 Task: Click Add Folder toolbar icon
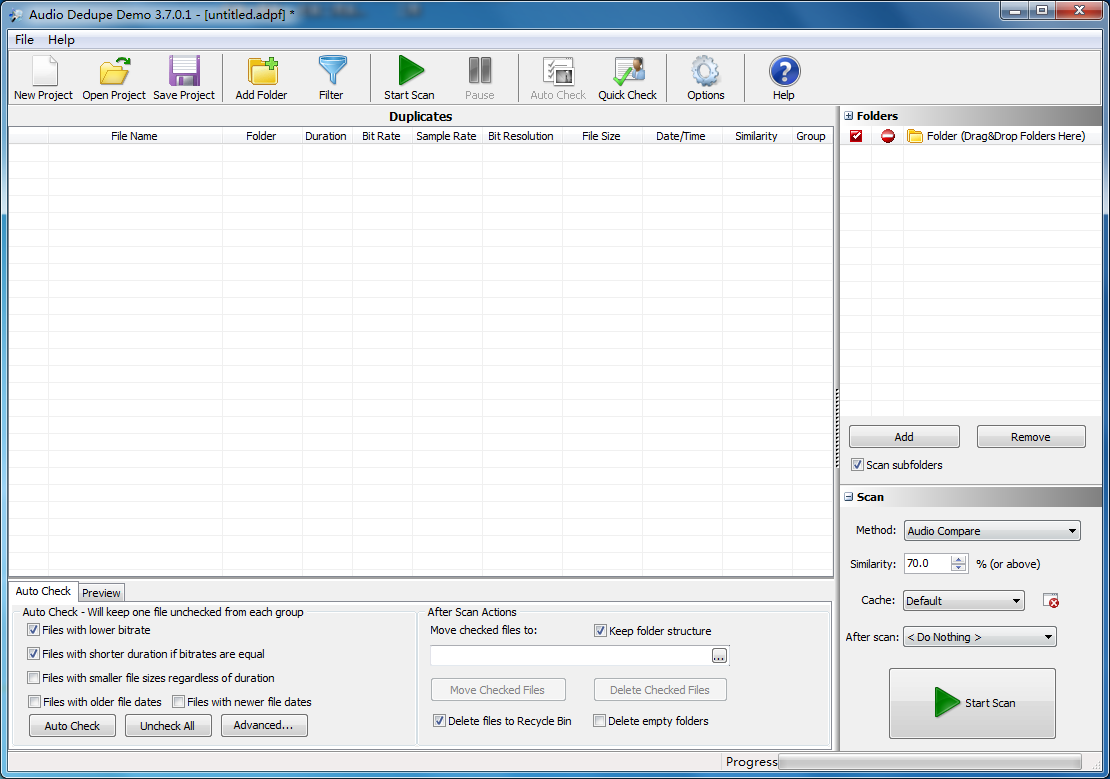[x=261, y=78]
